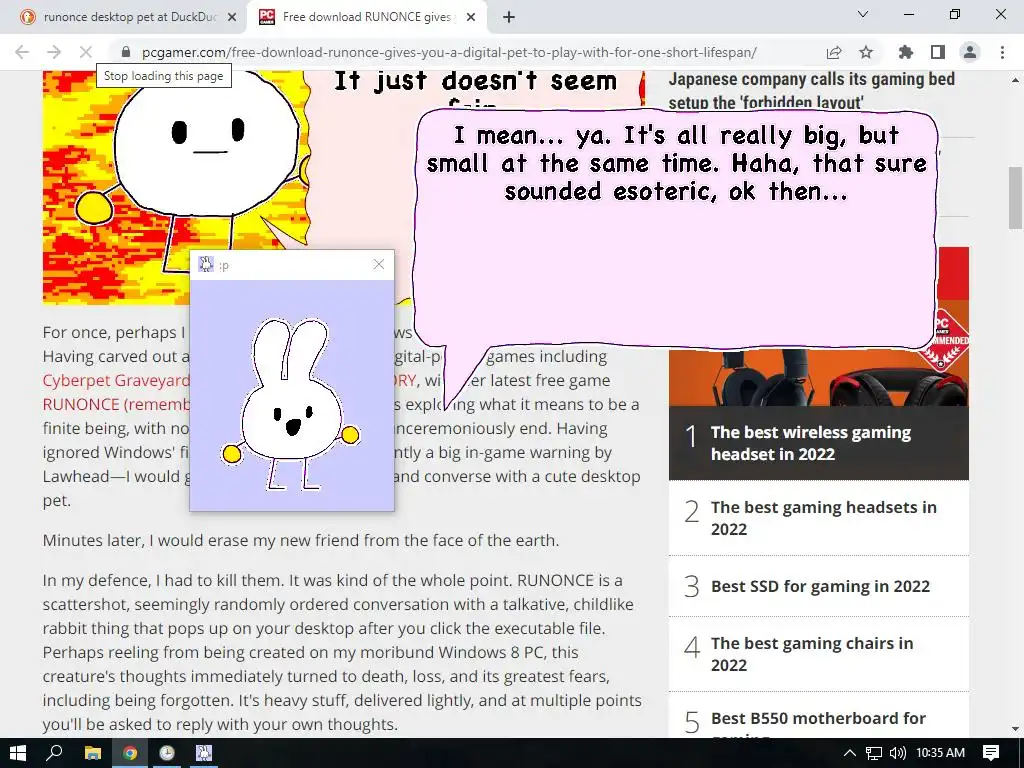Click the scrollbar up arrow
1024x768 pixels.
[x=1015, y=80]
